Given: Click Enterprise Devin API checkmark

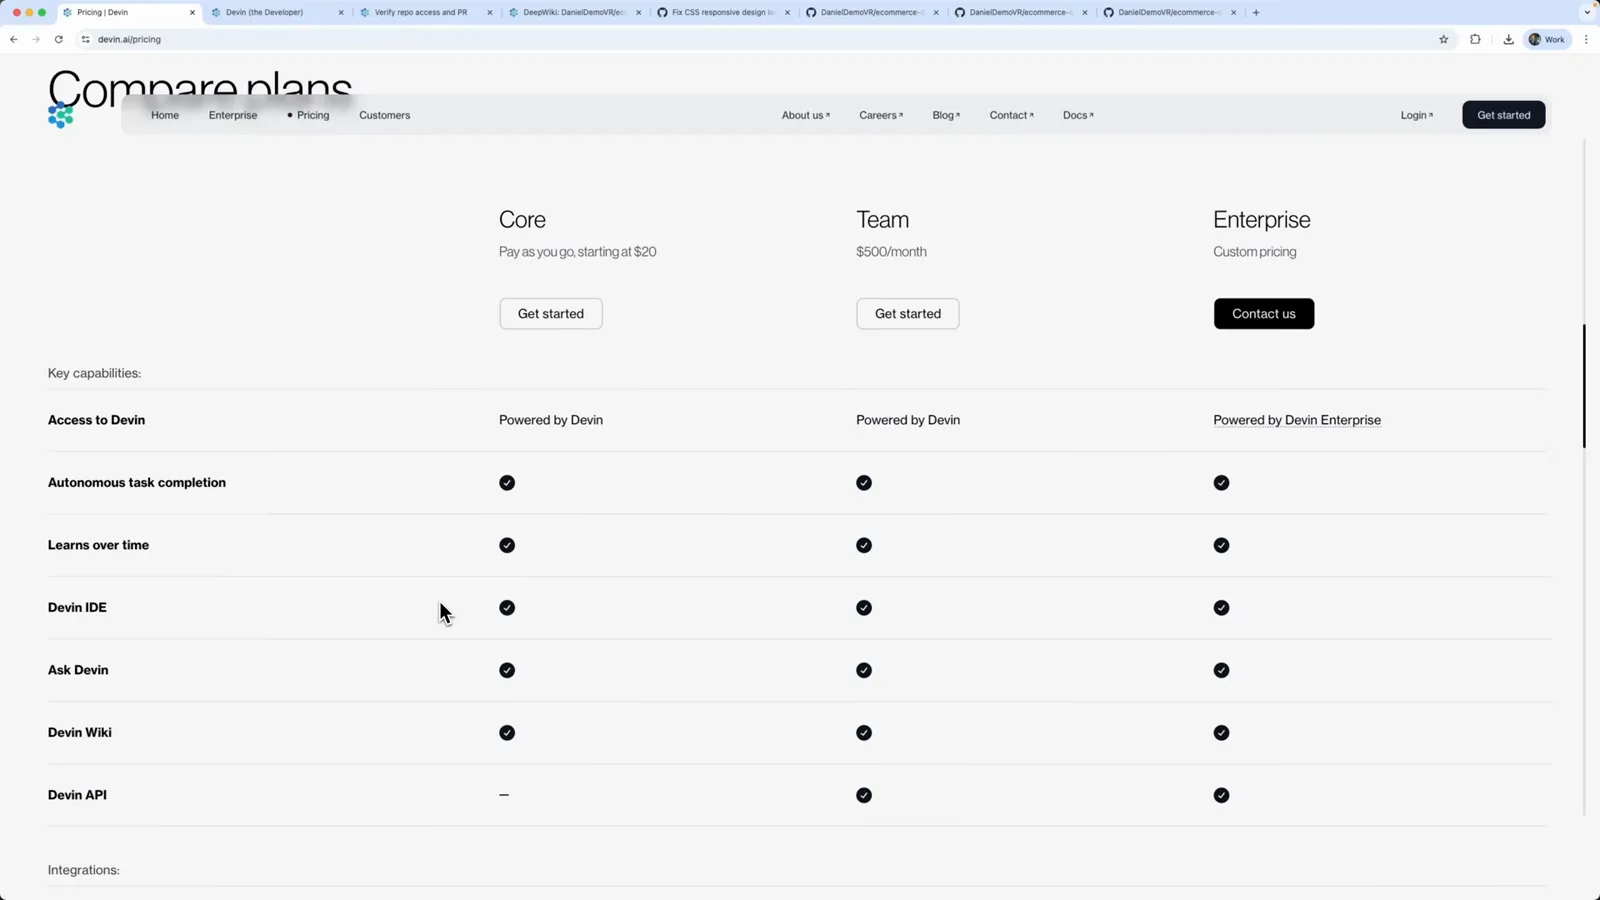Looking at the screenshot, I should coord(1221,795).
